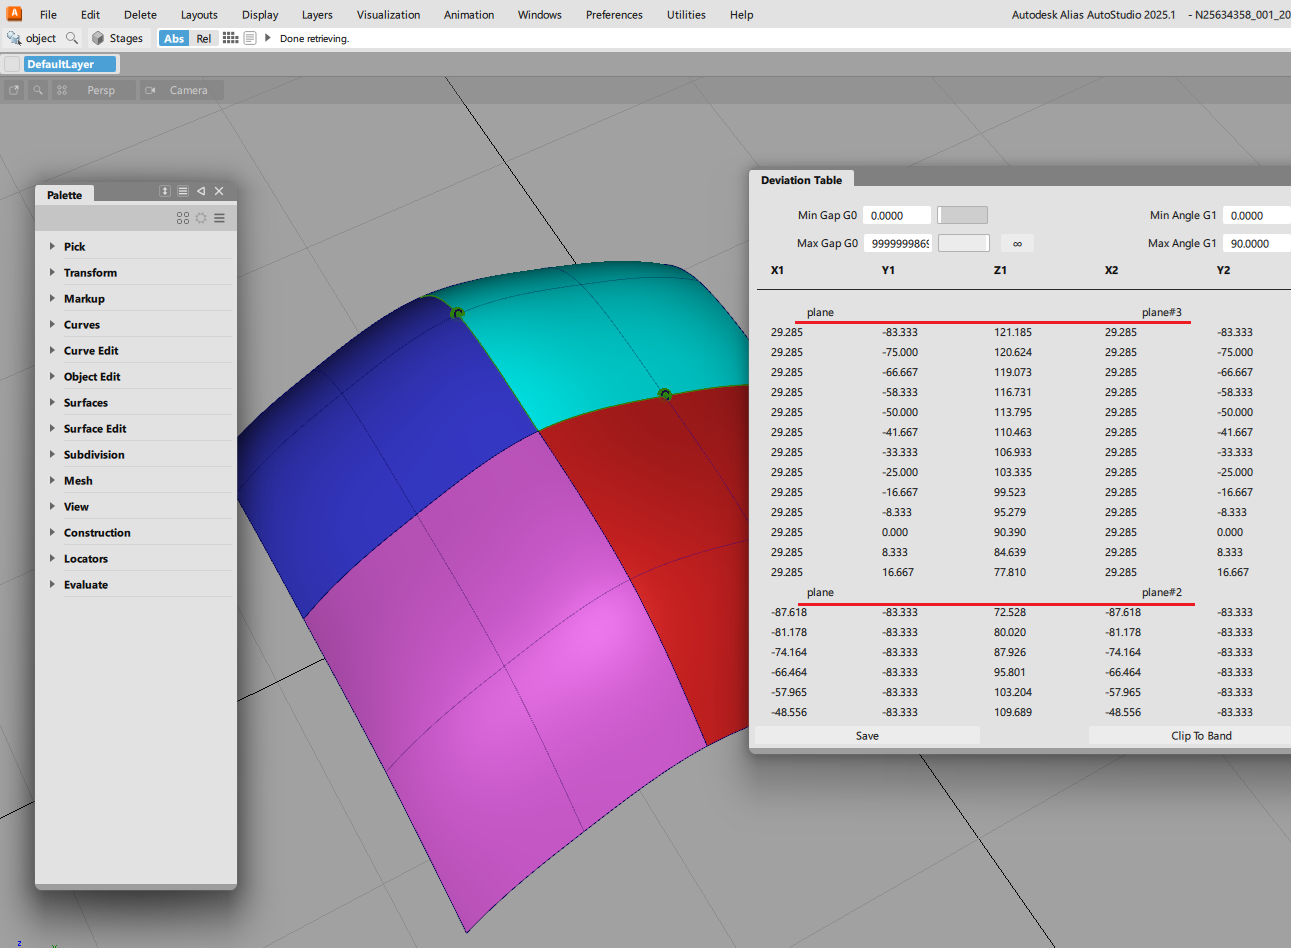Screen dimensions: 1291x948
Task: Open the prompt history list icon
Action: pos(250,38)
